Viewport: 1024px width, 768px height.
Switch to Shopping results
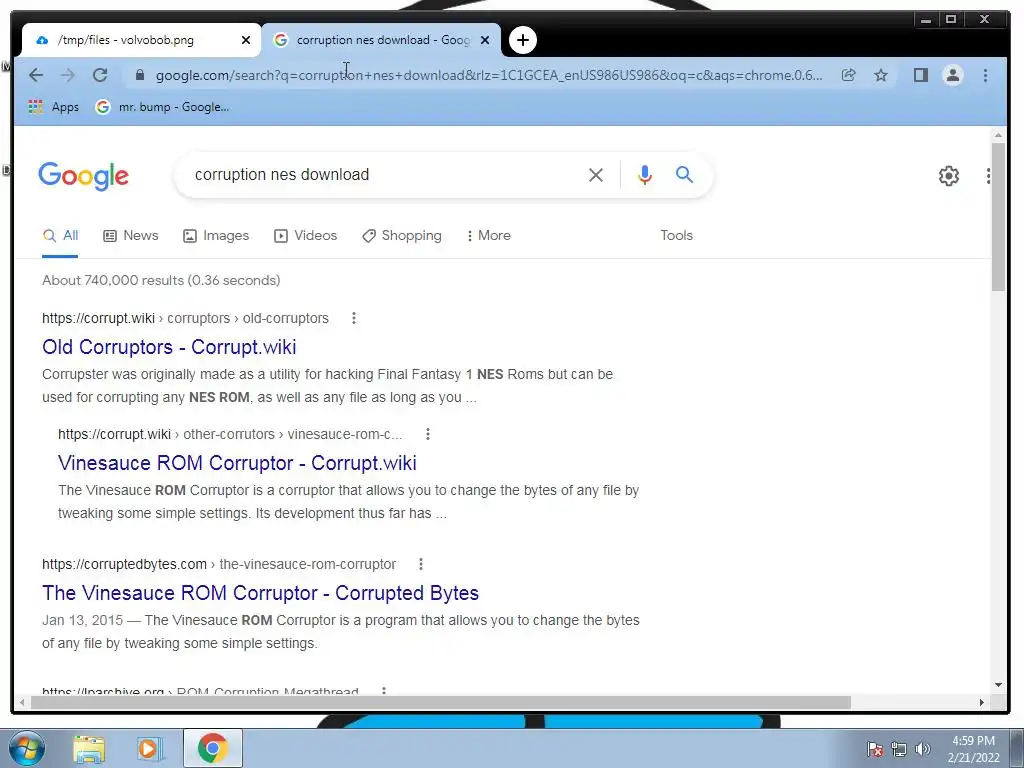point(402,236)
